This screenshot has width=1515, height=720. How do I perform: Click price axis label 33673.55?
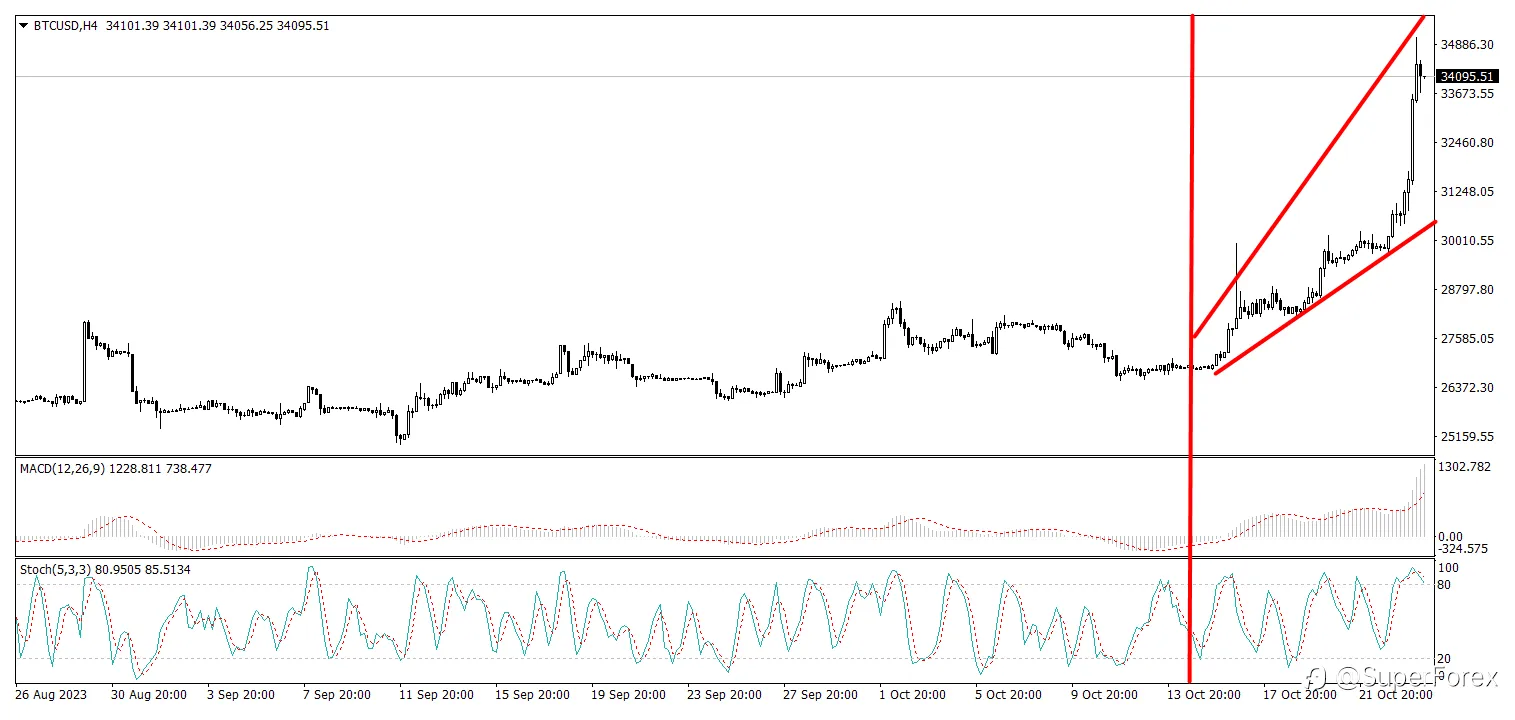click(1467, 94)
